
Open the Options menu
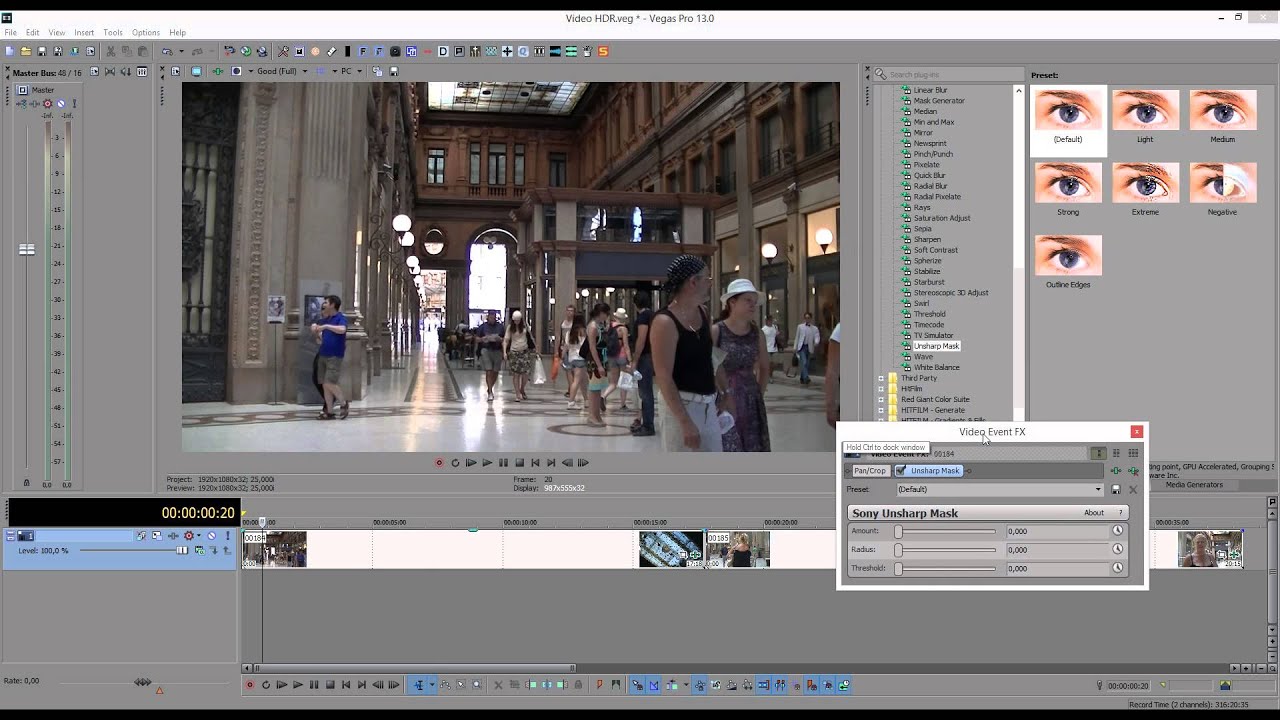(x=146, y=33)
